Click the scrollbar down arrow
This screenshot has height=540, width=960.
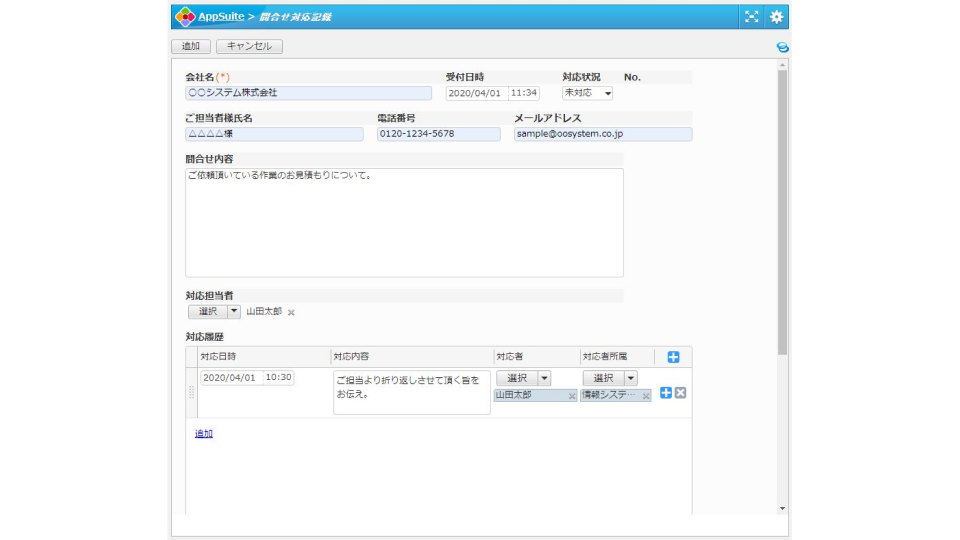click(x=782, y=509)
